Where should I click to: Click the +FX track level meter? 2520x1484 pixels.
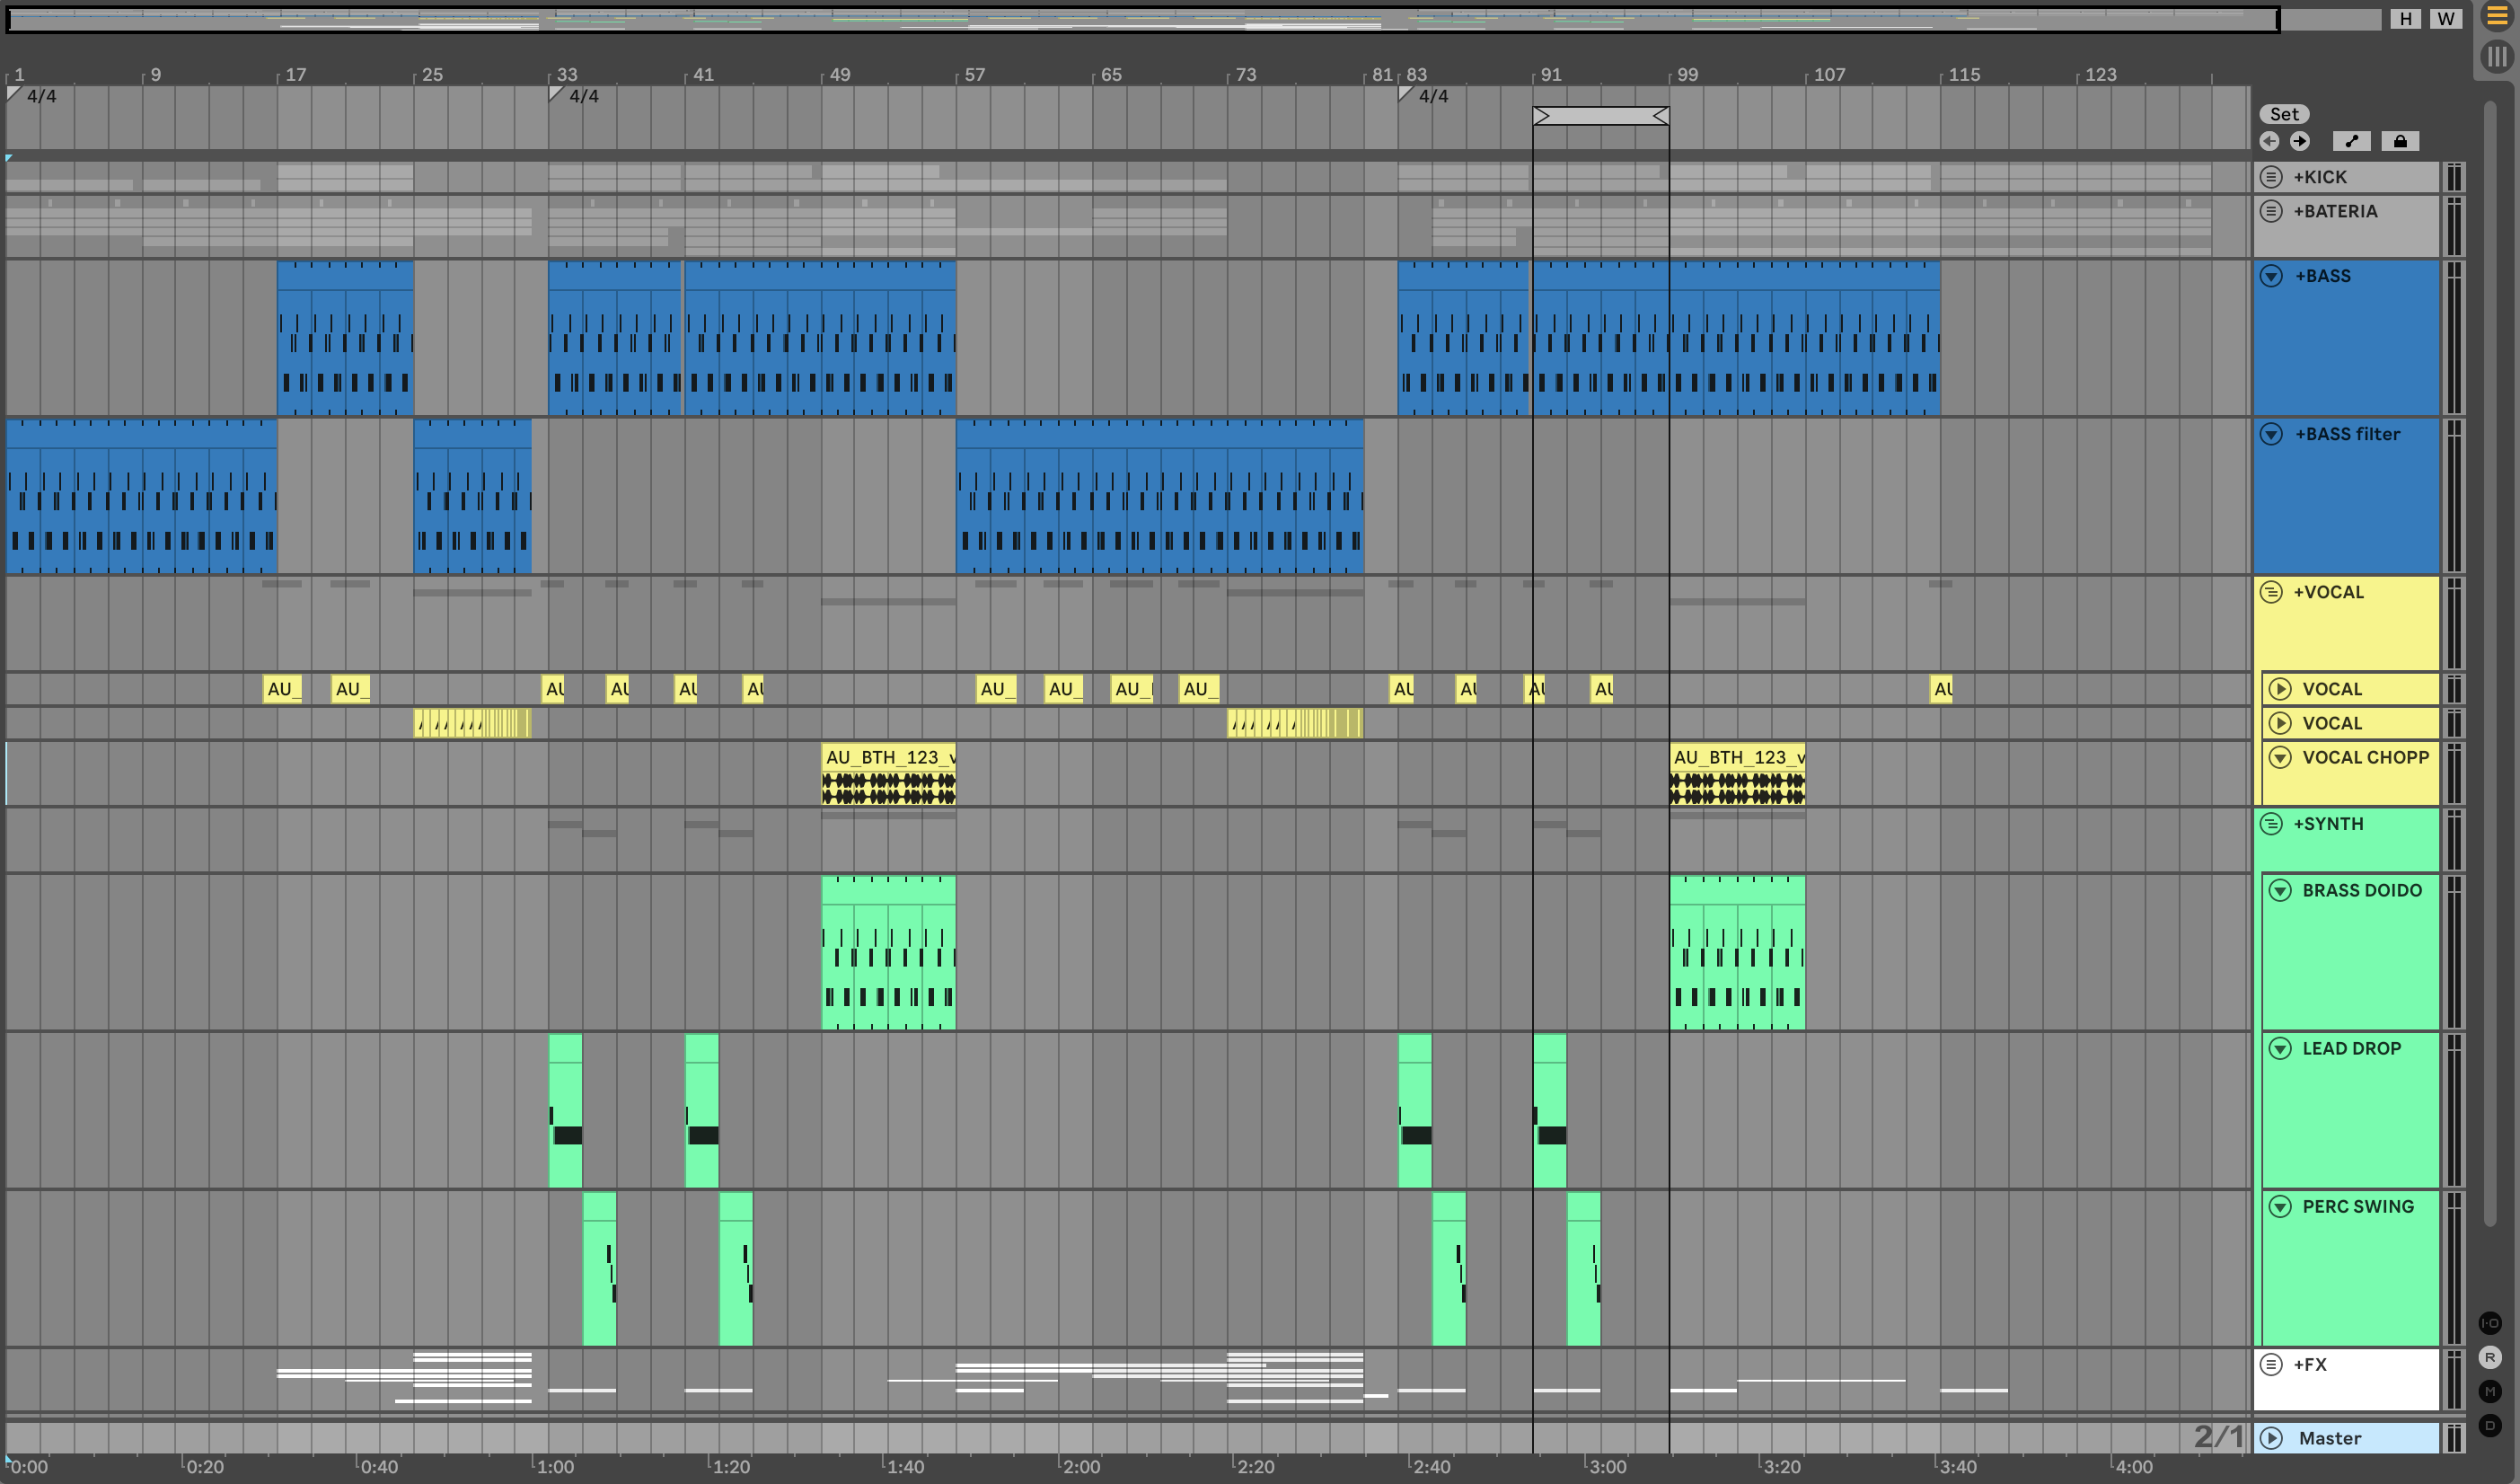[x=2454, y=1379]
